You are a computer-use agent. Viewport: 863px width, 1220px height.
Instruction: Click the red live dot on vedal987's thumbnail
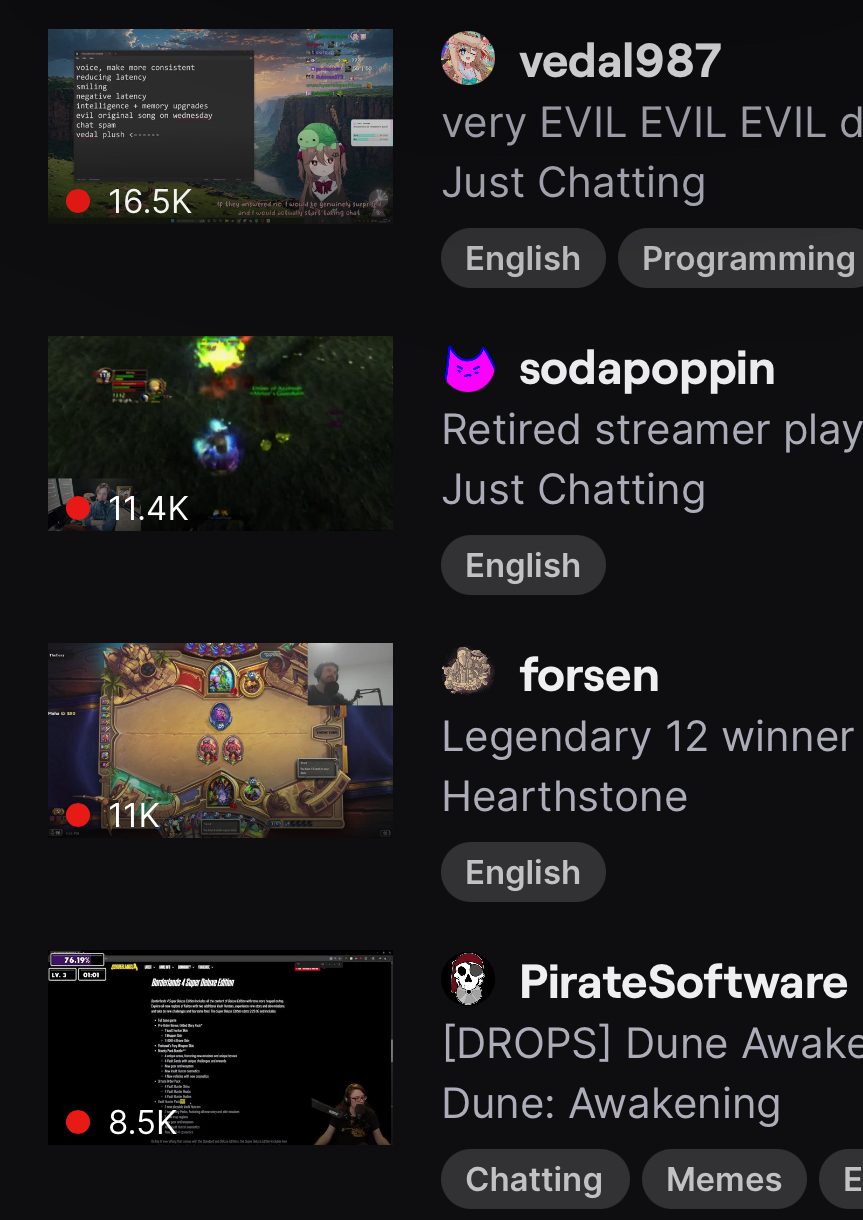78,201
